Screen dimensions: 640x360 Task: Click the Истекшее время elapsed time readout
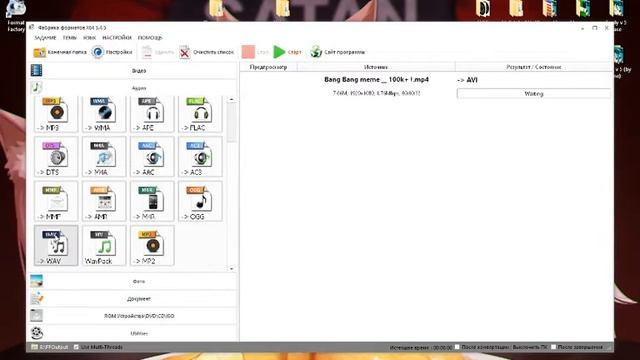(420, 347)
